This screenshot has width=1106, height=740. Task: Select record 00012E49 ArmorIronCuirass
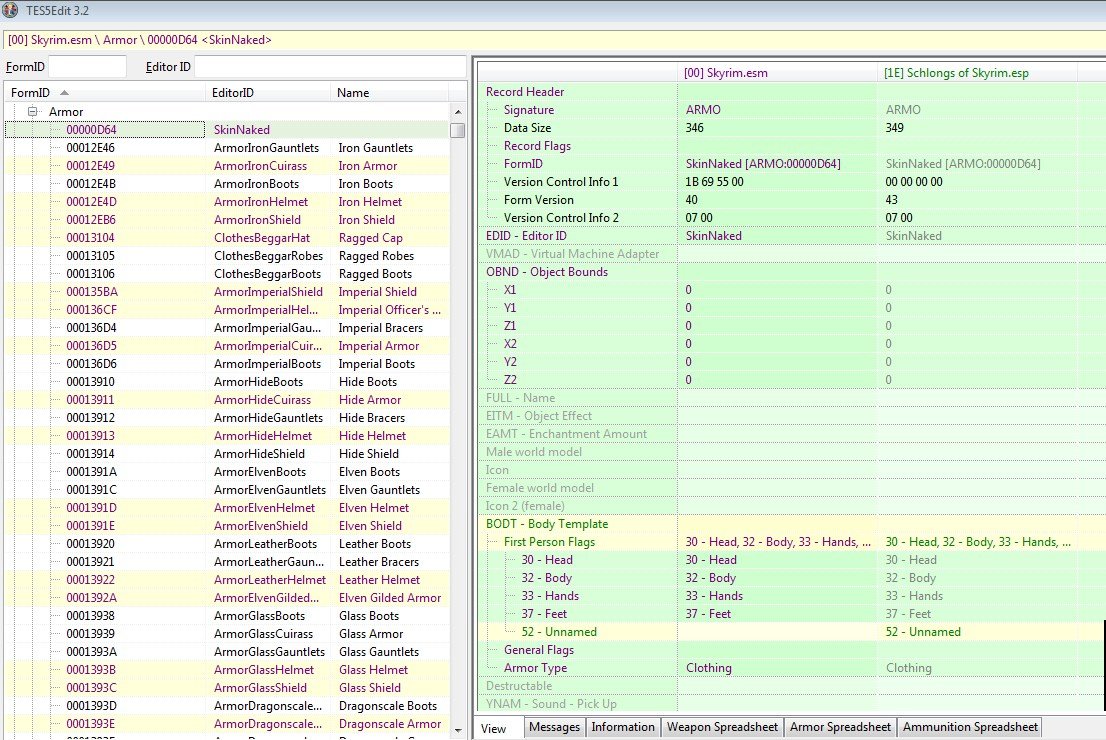coord(227,166)
